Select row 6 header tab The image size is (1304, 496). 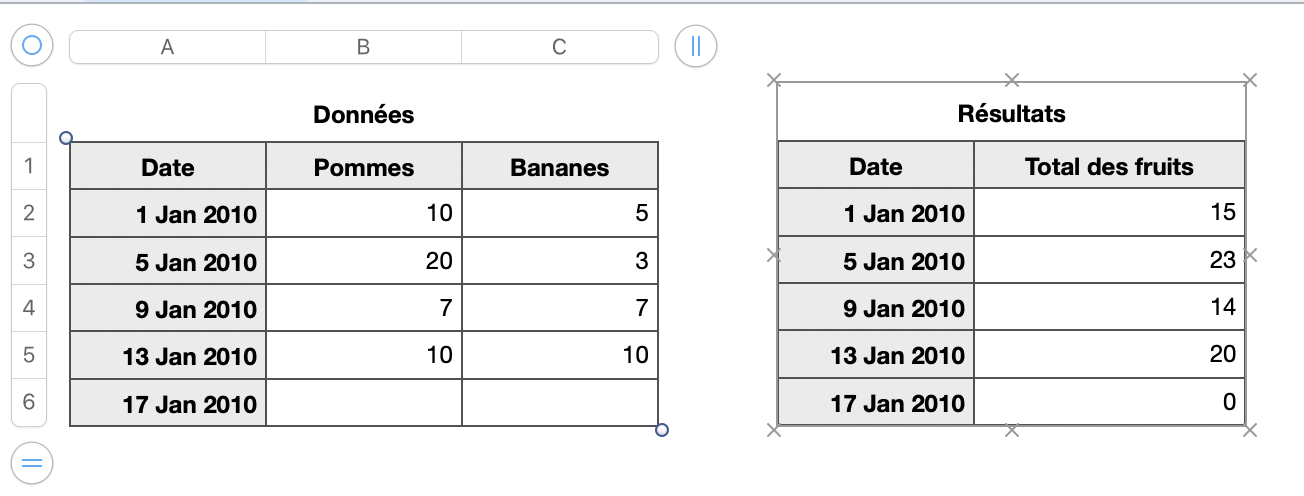(28, 403)
